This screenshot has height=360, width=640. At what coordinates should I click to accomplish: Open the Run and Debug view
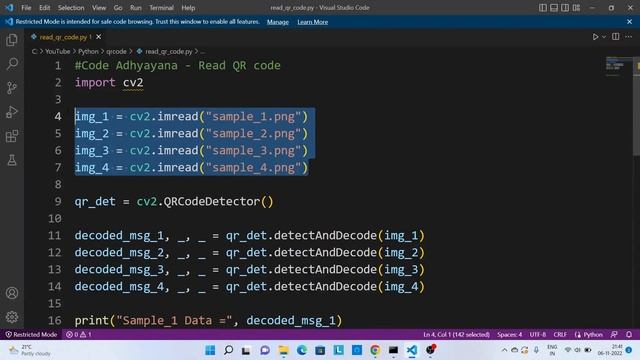click(x=12, y=112)
